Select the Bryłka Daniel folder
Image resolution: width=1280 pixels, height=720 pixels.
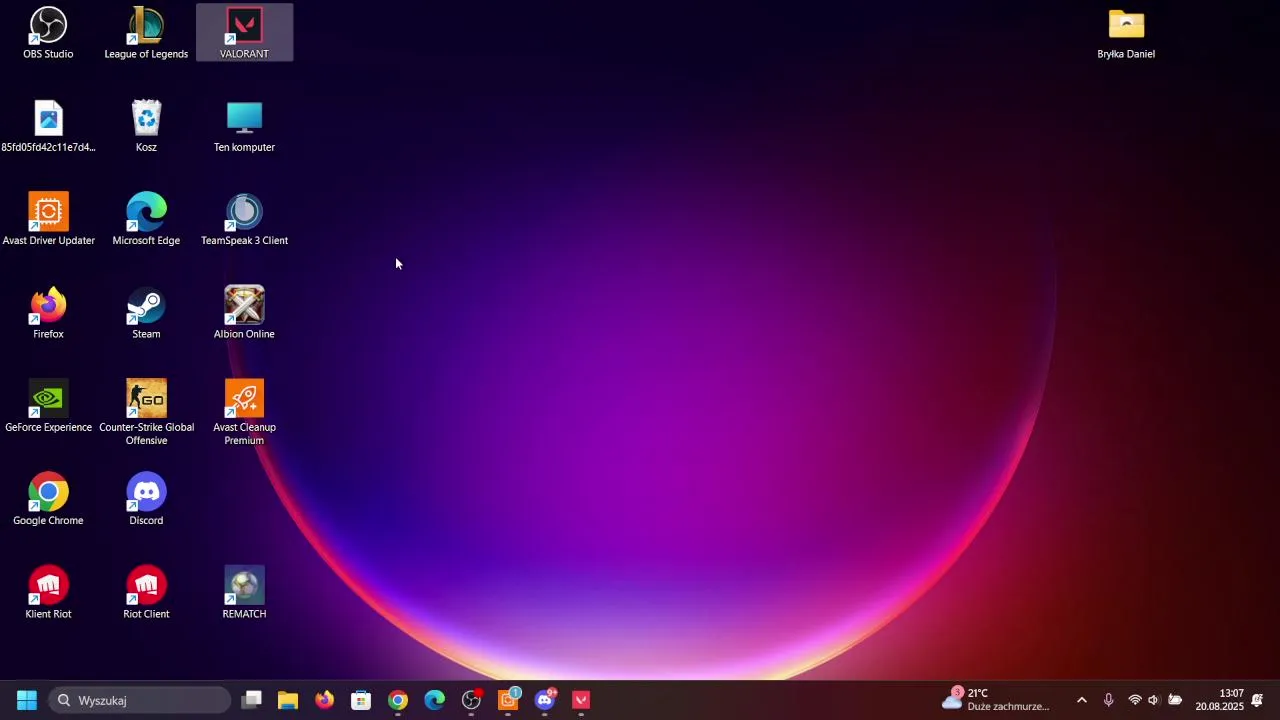[1126, 33]
